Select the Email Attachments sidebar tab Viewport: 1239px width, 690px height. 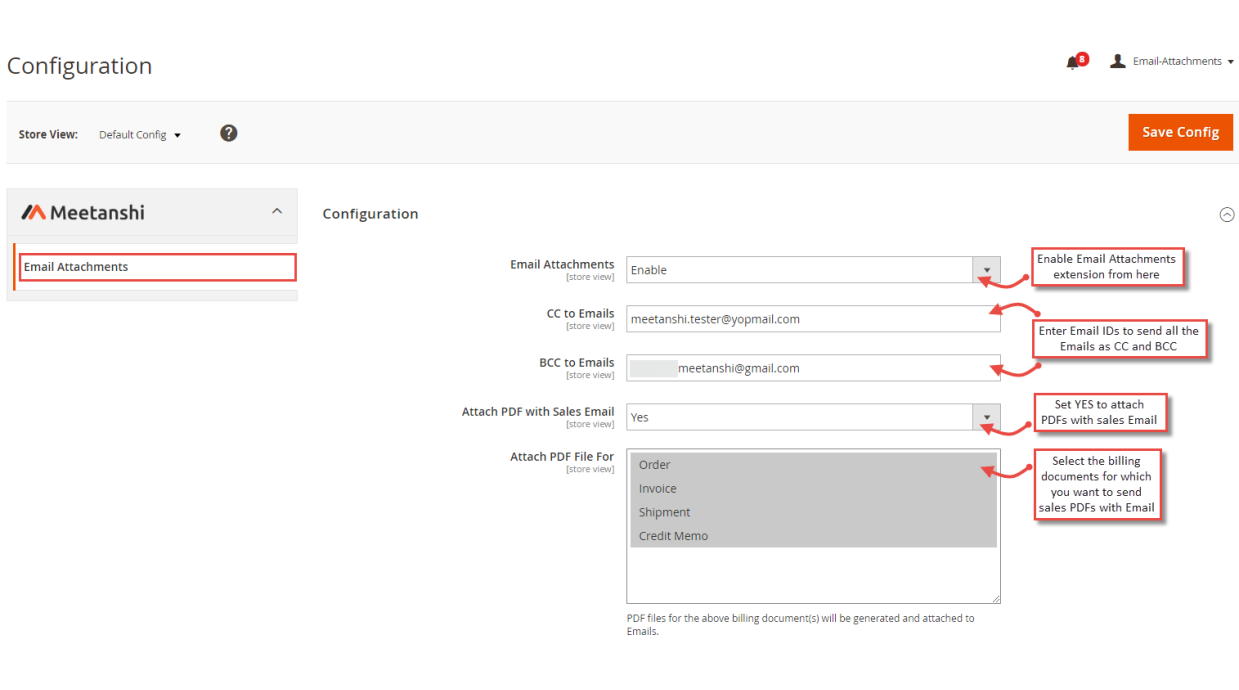click(x=158, y=267)
